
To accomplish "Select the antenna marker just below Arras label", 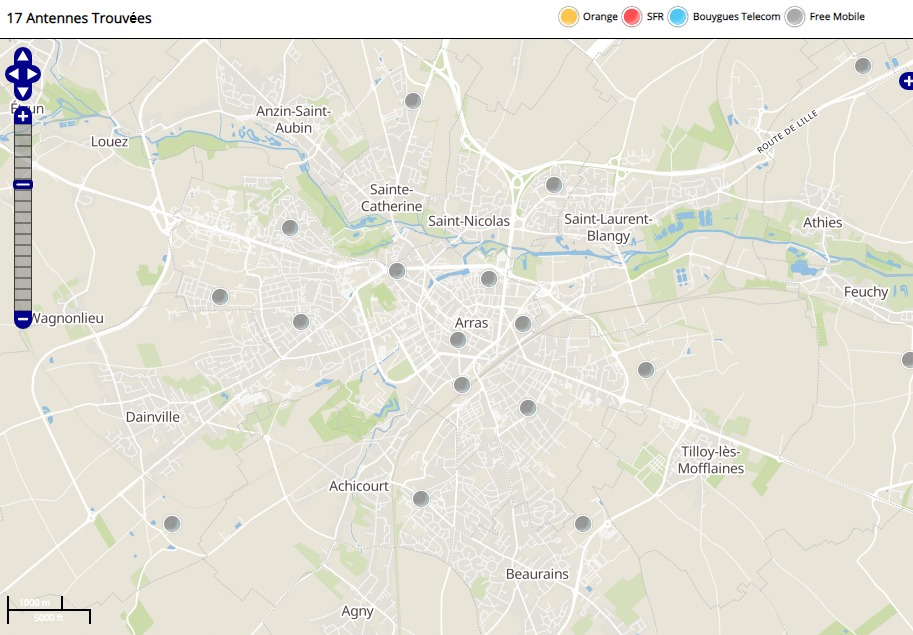I will [458, 340].
